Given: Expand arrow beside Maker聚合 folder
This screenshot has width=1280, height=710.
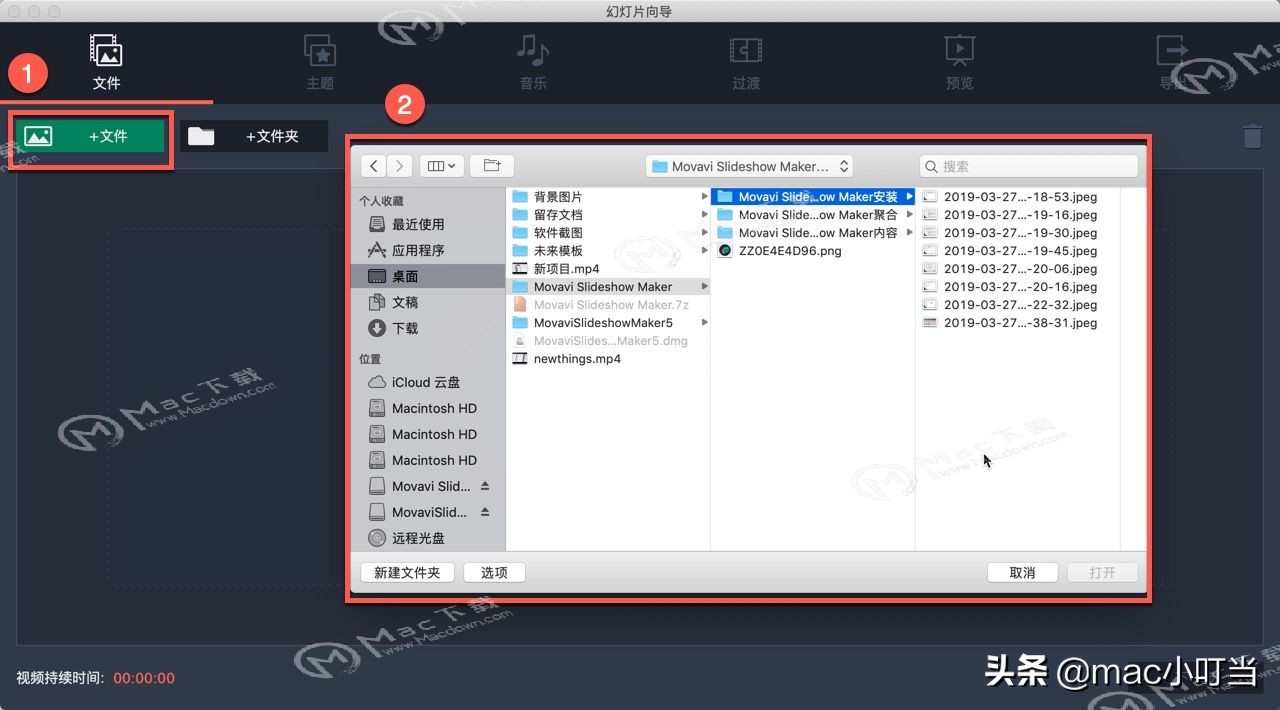Looking at the screenshot, I should (909, 215).
